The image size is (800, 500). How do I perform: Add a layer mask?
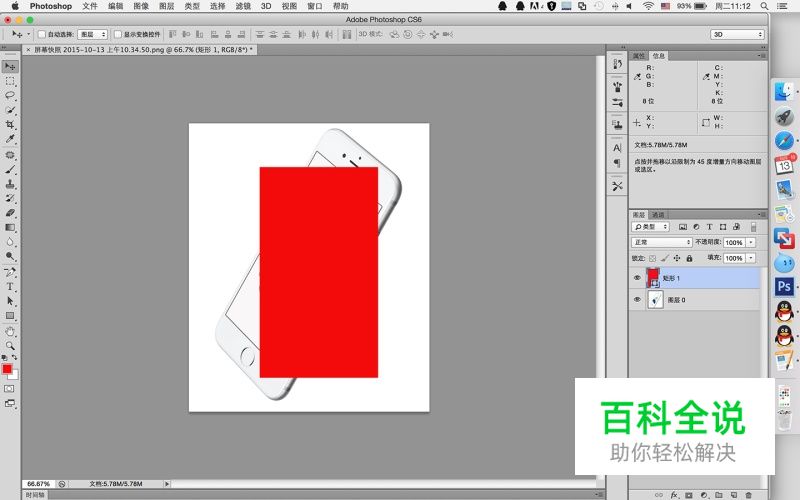[689, 495]
